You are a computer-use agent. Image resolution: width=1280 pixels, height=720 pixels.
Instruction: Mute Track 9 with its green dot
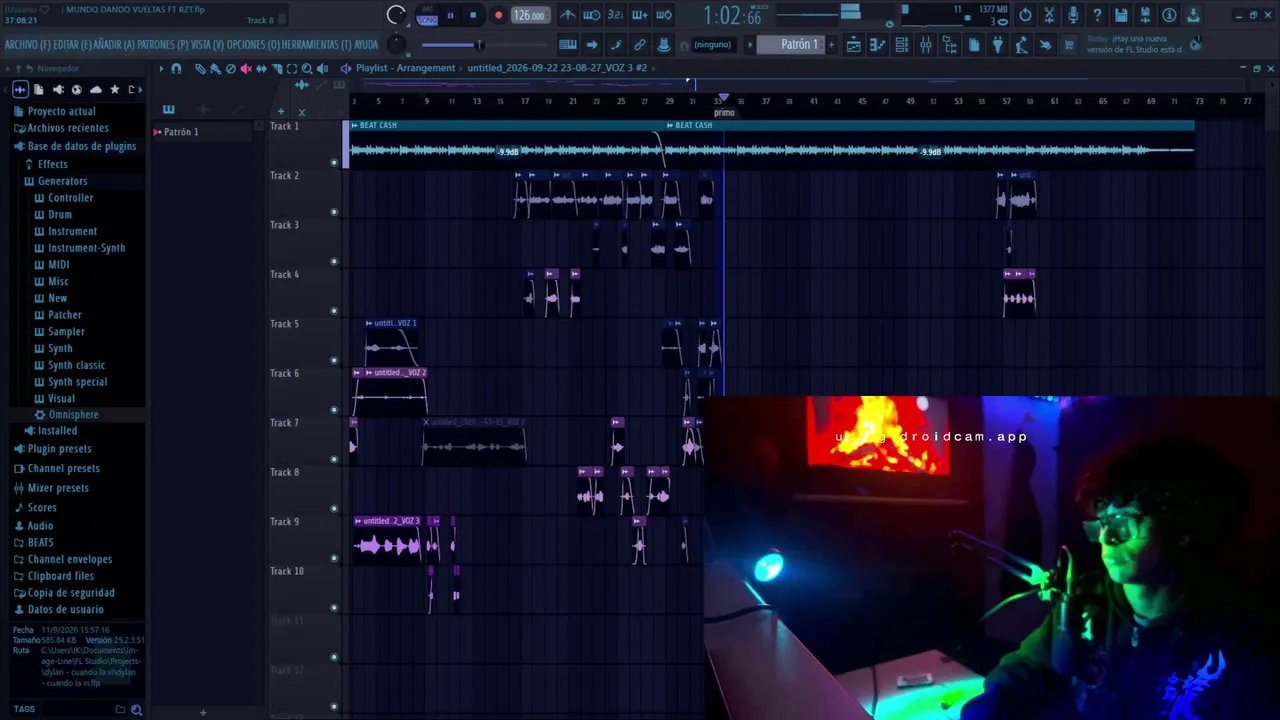[x=334, y=558]
